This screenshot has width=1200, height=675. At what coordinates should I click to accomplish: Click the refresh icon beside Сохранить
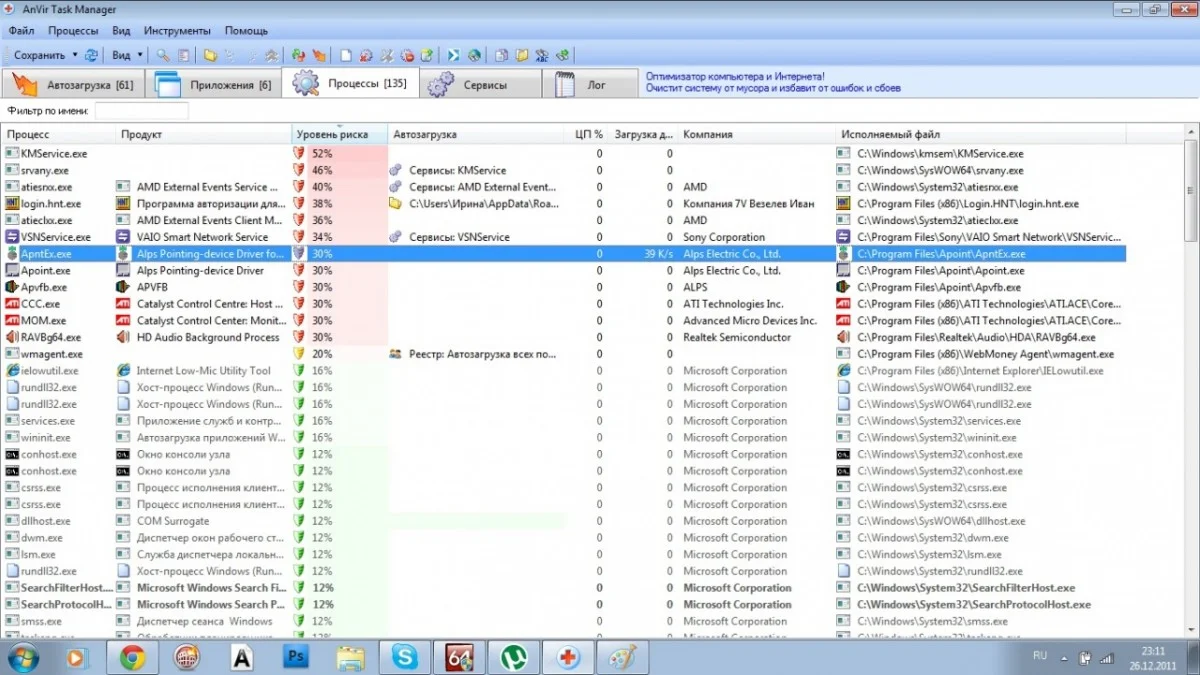click(92, 56)
